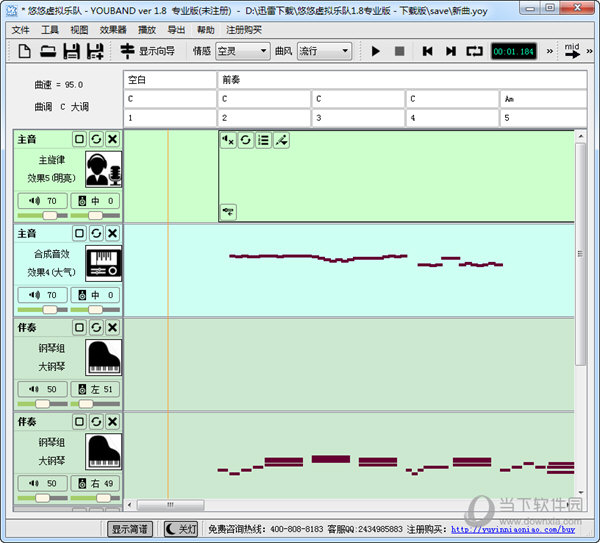
Task: Open the 导出 menu
Action: [176, 30]
